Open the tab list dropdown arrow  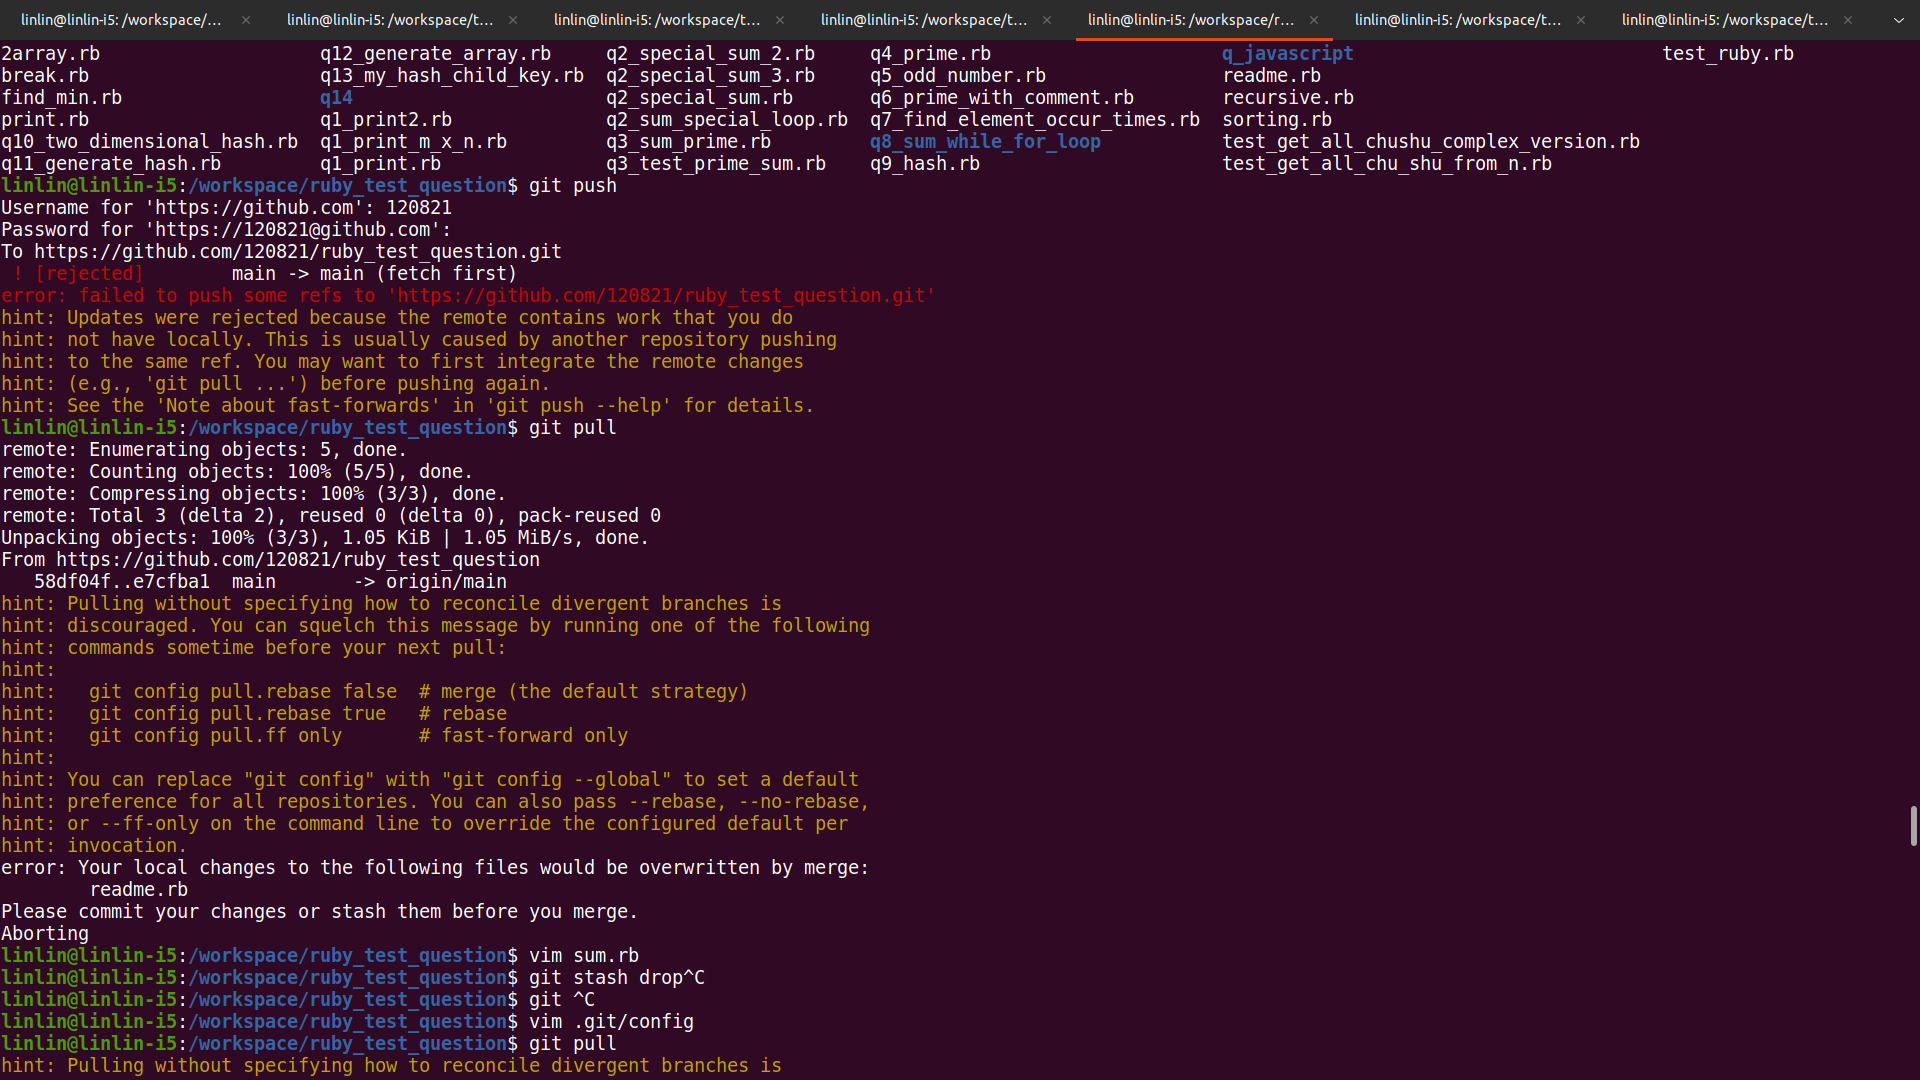[x=1898, y=20]
